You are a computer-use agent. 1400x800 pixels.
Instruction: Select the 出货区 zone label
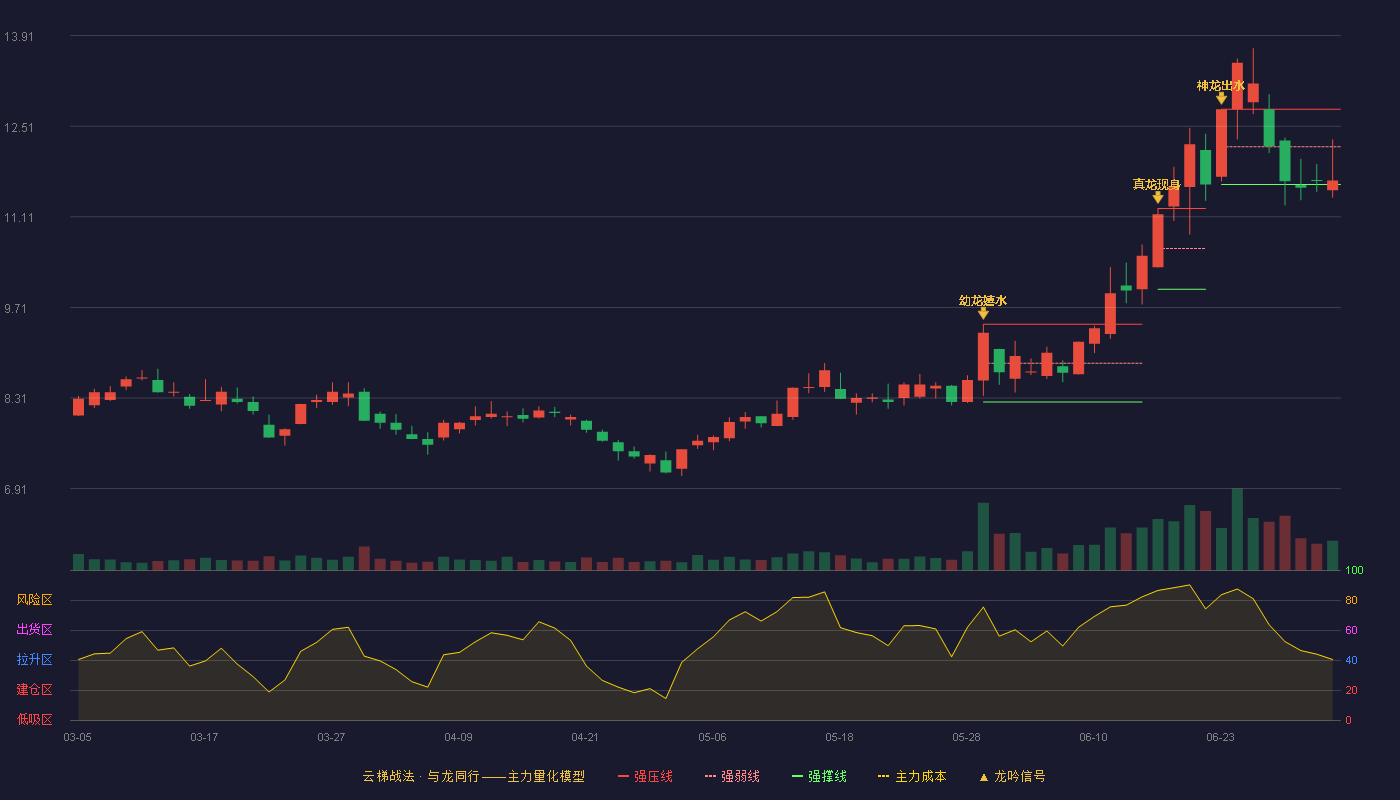point(34,630)
